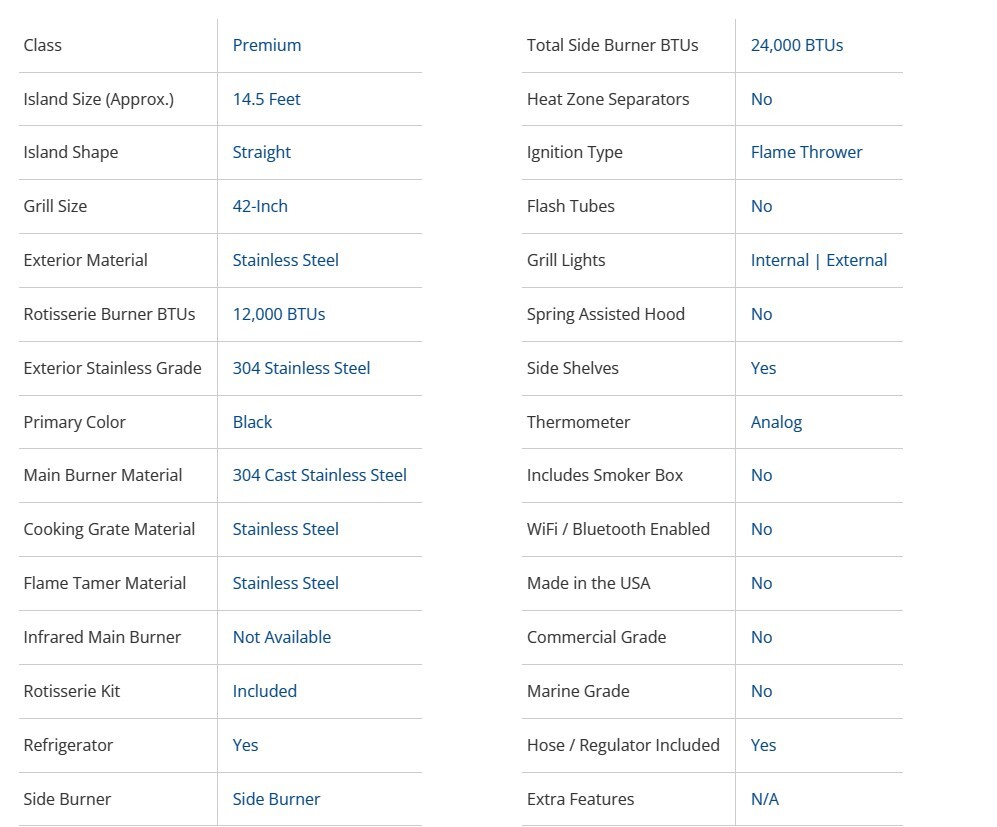Open the 304 Cast Stainless Steel link

coord(319,475)
